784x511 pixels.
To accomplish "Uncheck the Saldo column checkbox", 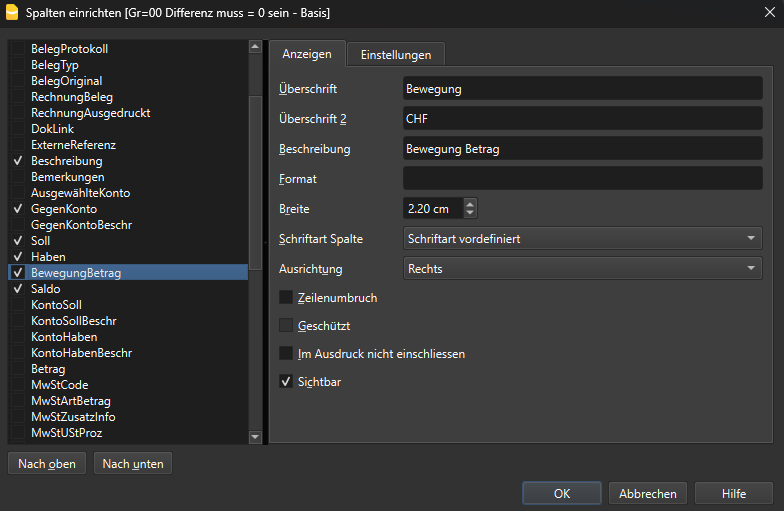I will click(18, 289).
